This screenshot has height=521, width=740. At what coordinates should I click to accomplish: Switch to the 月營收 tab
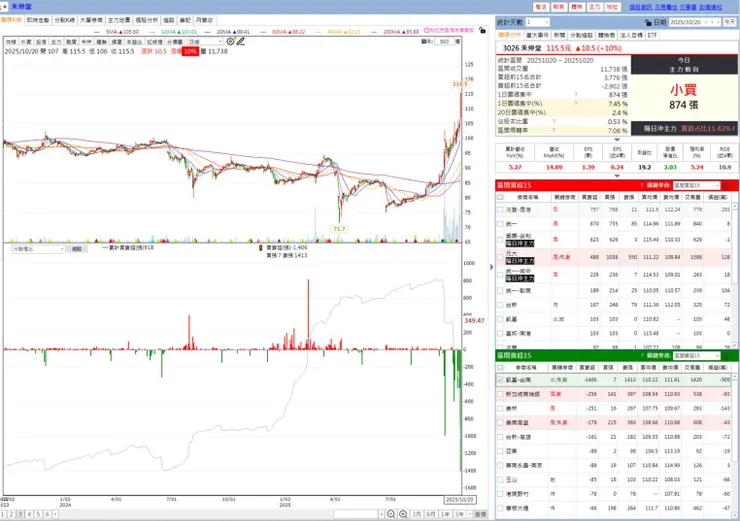[x=204, y=20]
